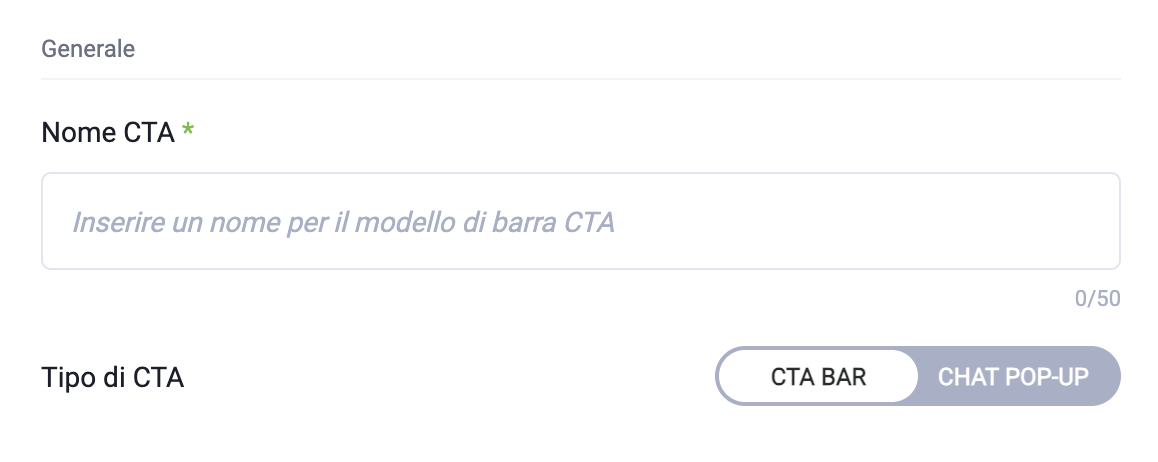Switch CTA type to CHAT POP-UP

(1013, 377)
